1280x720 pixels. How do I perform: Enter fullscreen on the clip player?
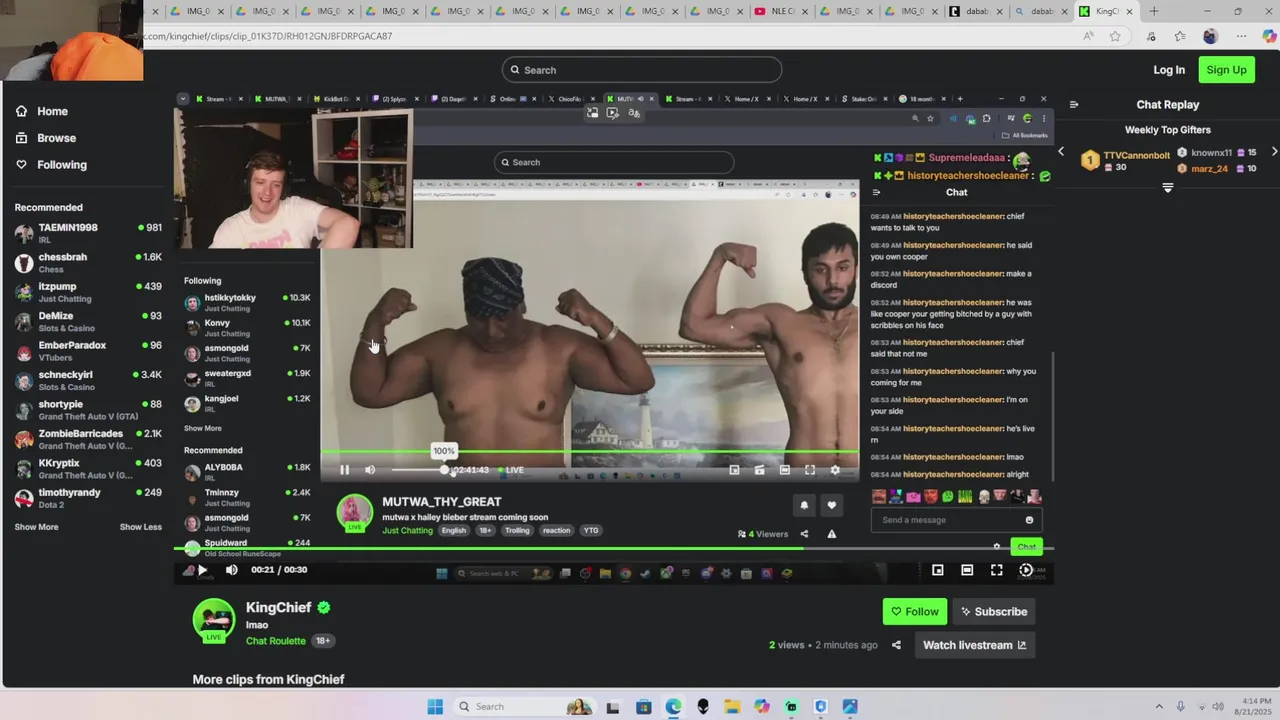coord(997,570)
